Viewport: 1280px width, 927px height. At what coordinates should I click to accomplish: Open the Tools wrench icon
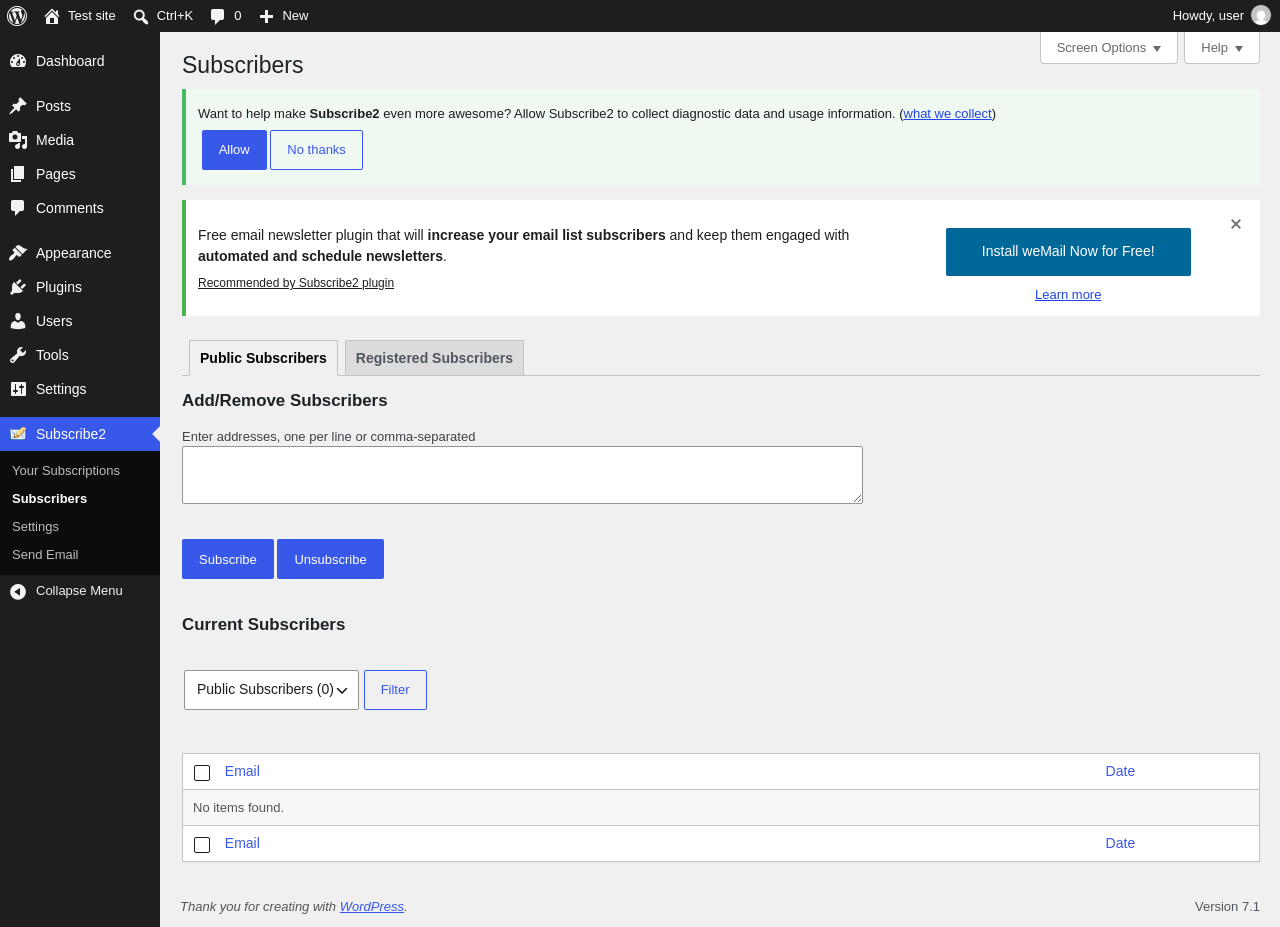18,355
